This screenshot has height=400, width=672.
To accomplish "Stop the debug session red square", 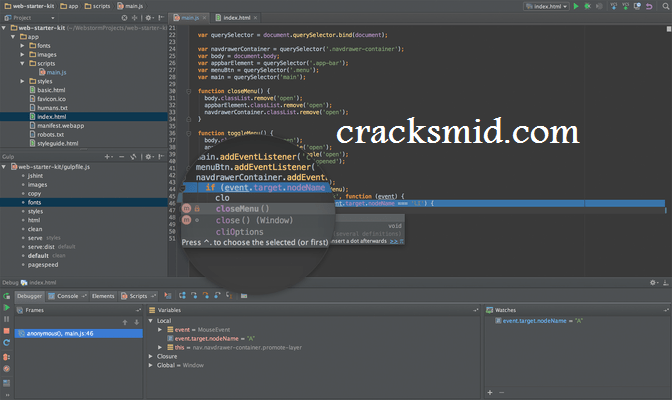I will 6,331.
